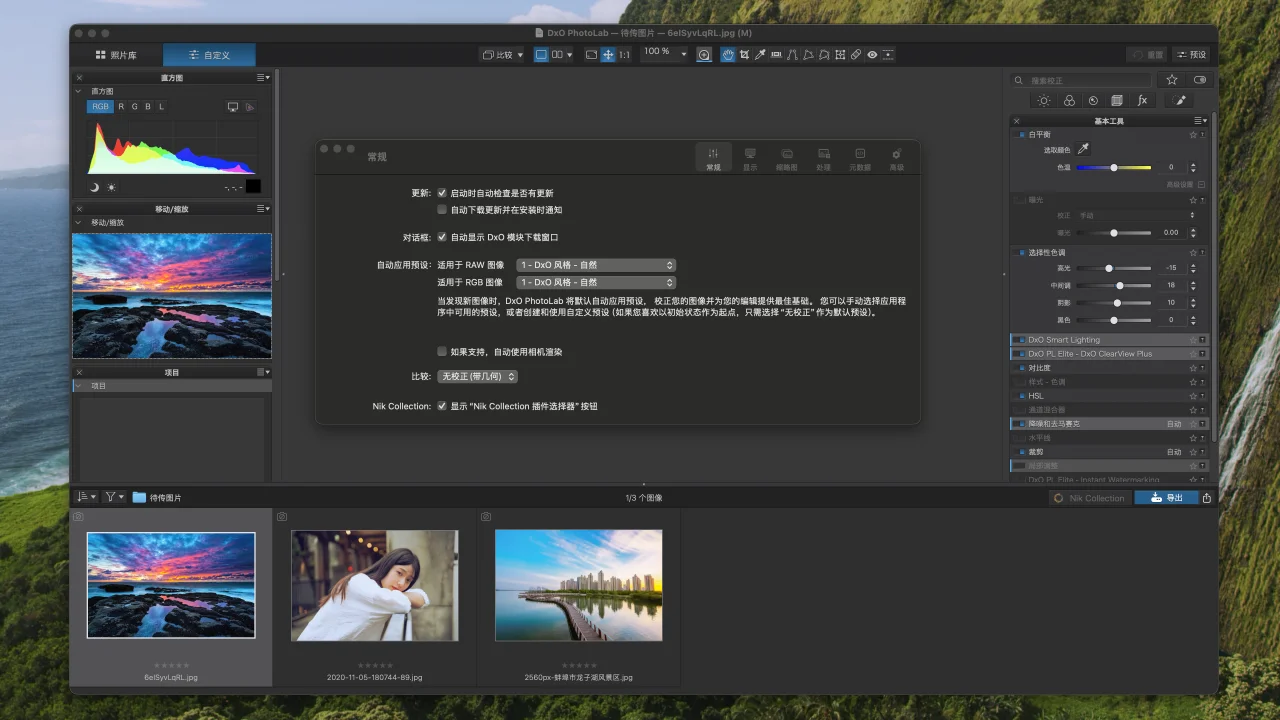Switch to the 照片库 tab
1280x720 pixels.
116,55
